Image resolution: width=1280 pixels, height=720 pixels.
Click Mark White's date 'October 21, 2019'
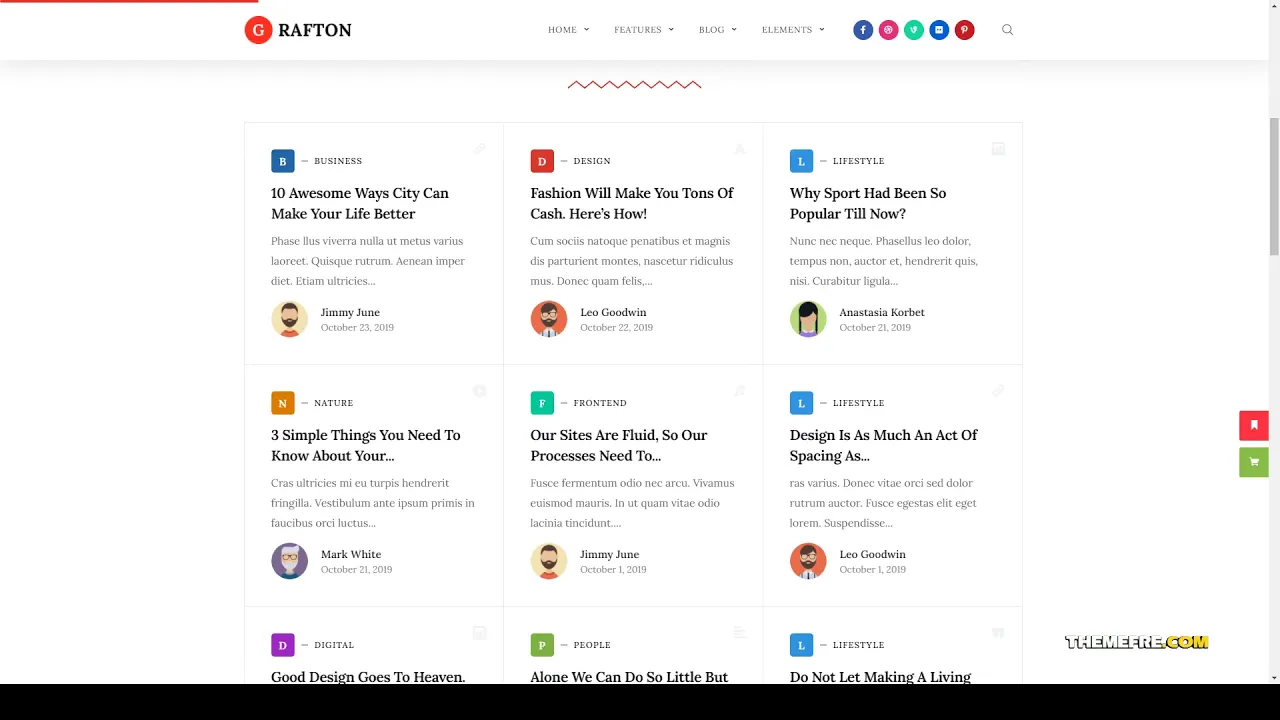356,569
